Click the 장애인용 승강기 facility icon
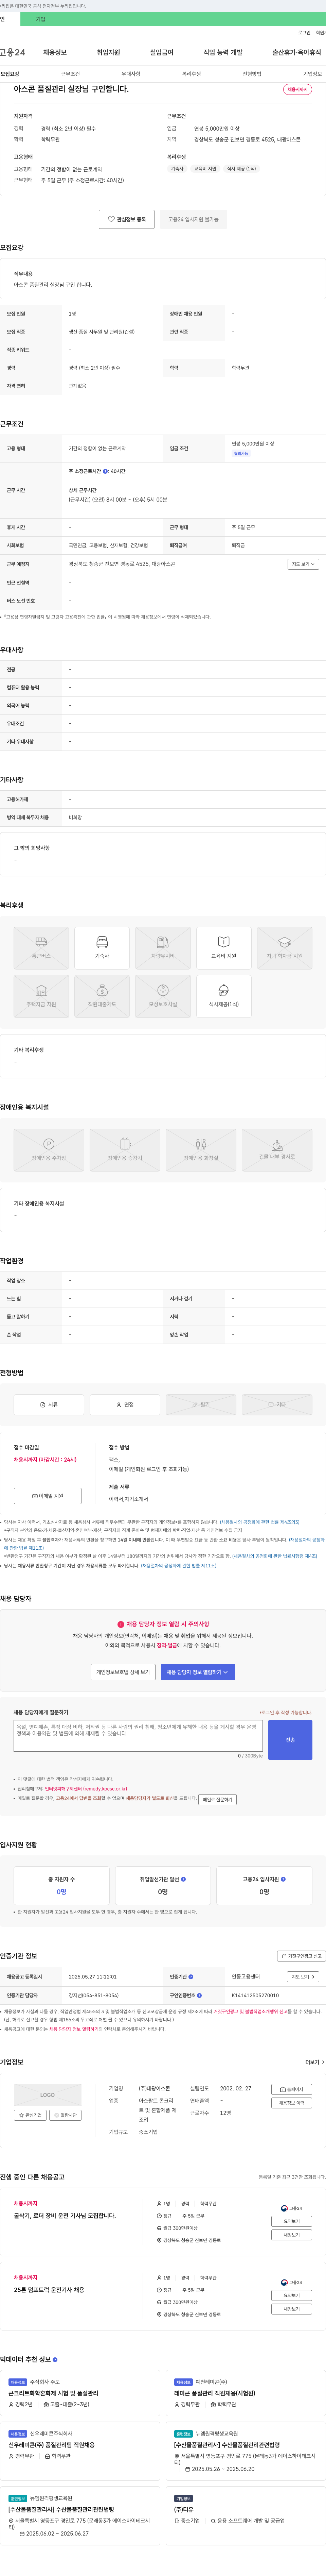The image size is (326, 2576). (x=125, y=1150)
